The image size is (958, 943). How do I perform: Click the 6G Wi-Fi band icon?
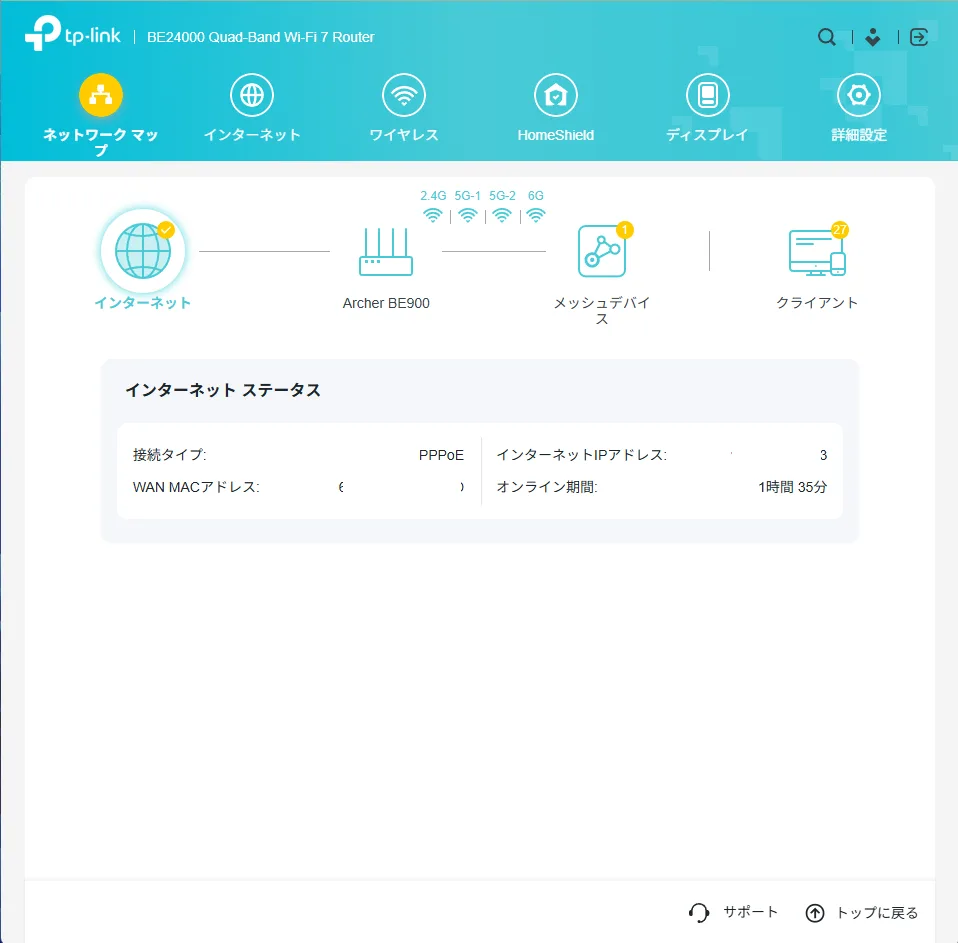pos(536,215)
